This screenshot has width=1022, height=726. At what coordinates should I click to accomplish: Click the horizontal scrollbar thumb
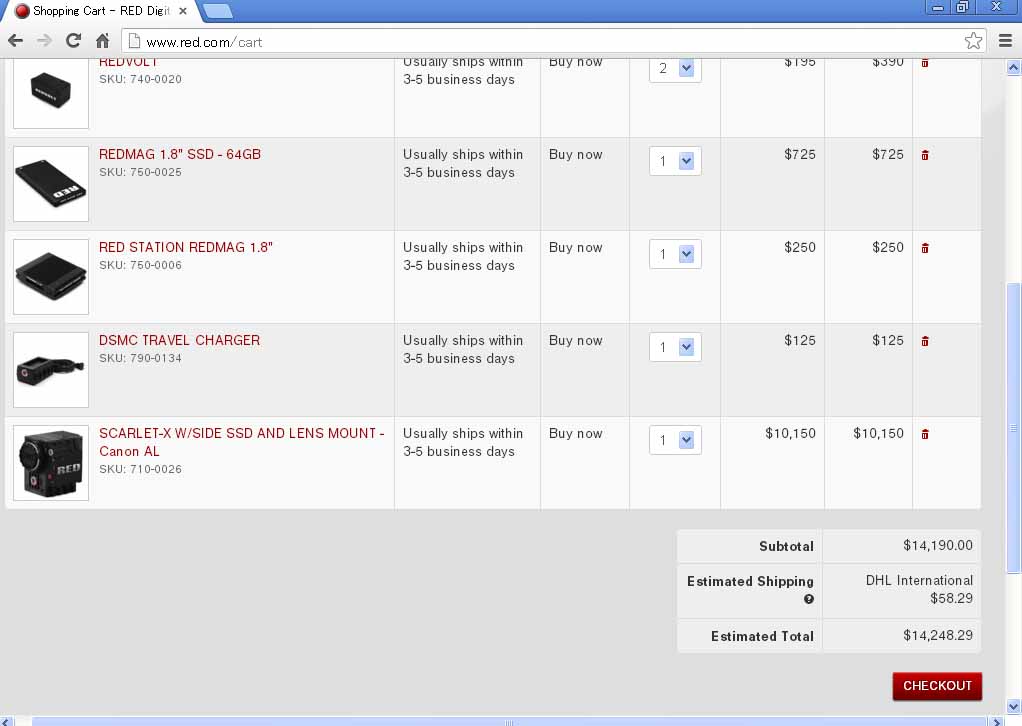[x=510, y=721]
